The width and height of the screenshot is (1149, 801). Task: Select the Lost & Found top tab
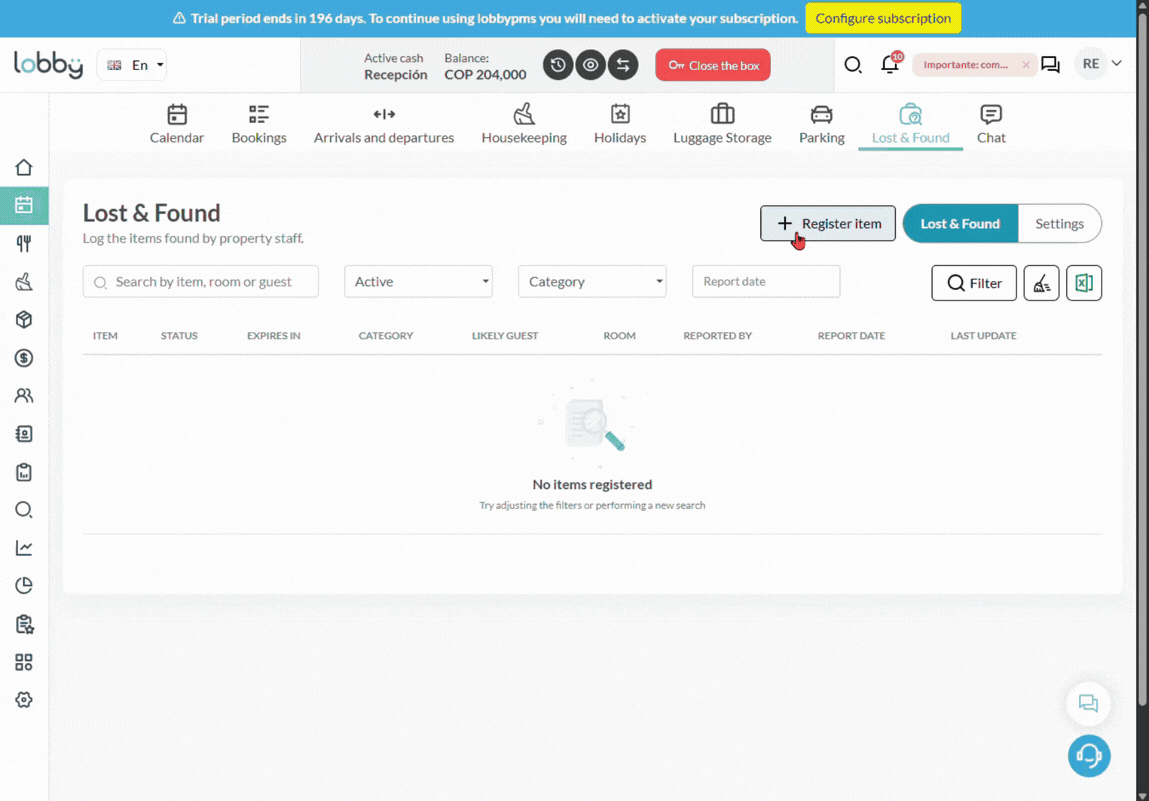(x=910, y=124)
